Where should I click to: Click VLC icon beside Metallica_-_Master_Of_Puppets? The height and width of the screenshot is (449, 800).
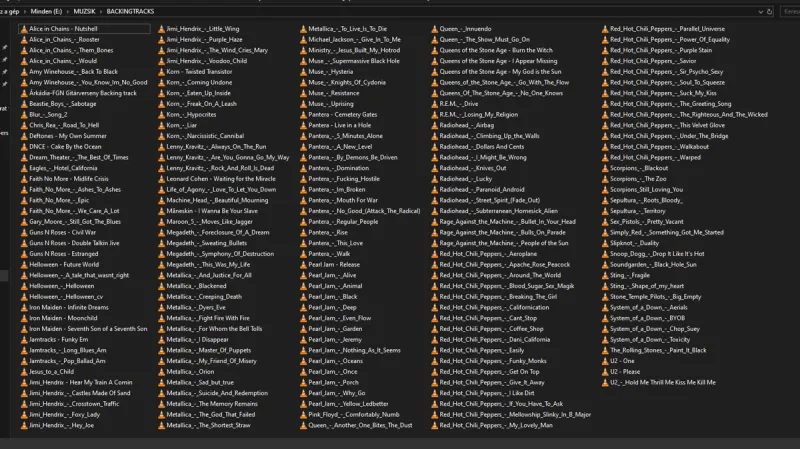click(161, 351)
